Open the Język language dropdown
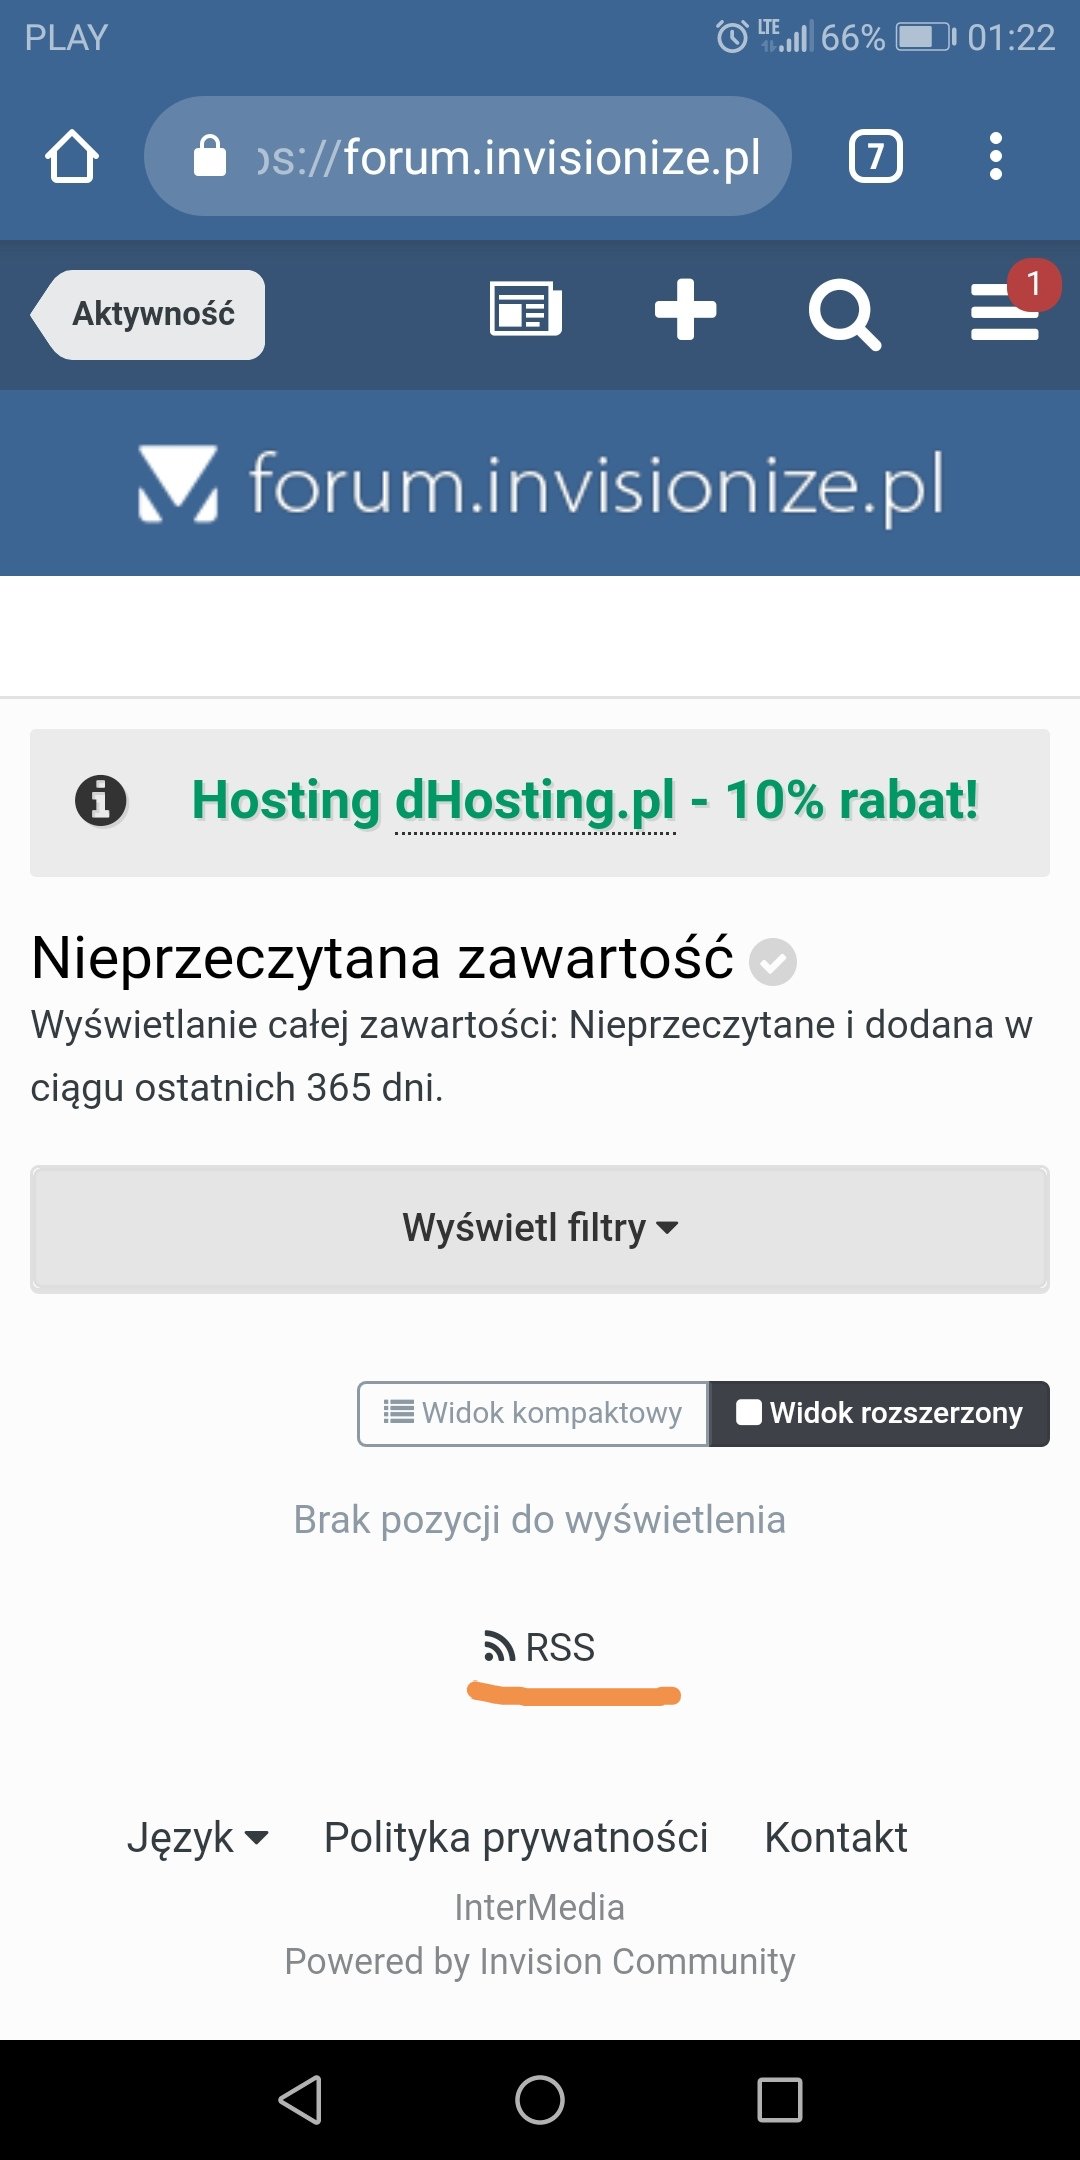 [197, 1838]
